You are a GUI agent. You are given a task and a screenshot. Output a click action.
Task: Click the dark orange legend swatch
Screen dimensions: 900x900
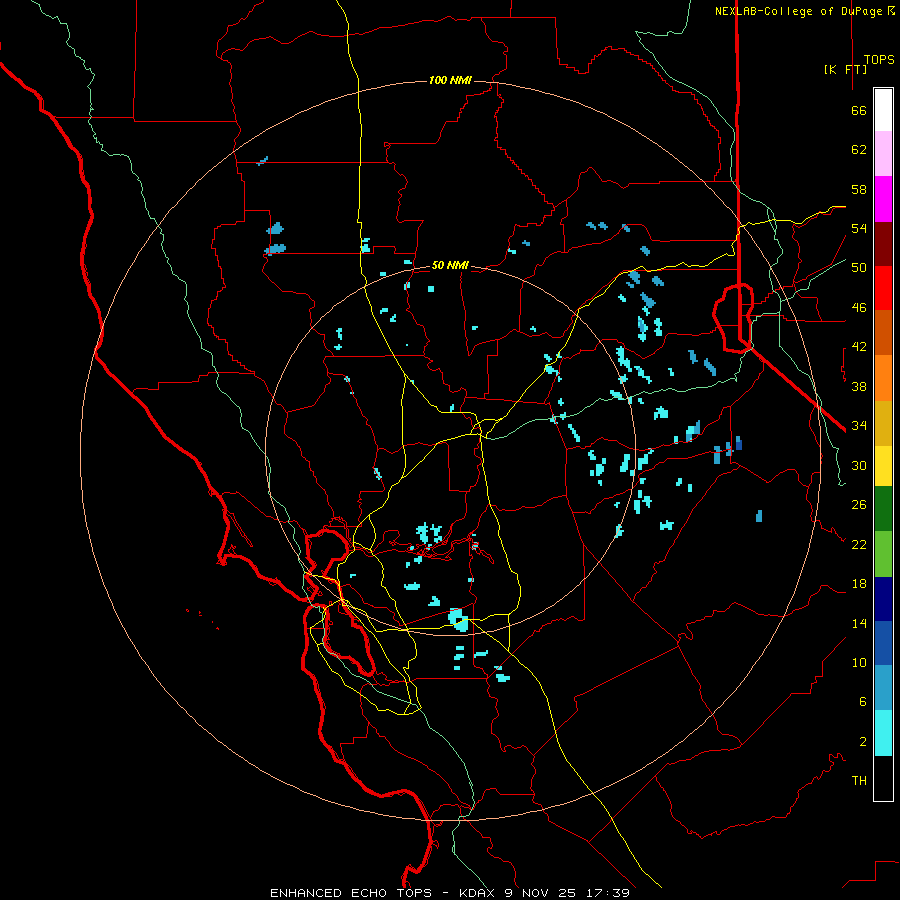coord(883,333)
